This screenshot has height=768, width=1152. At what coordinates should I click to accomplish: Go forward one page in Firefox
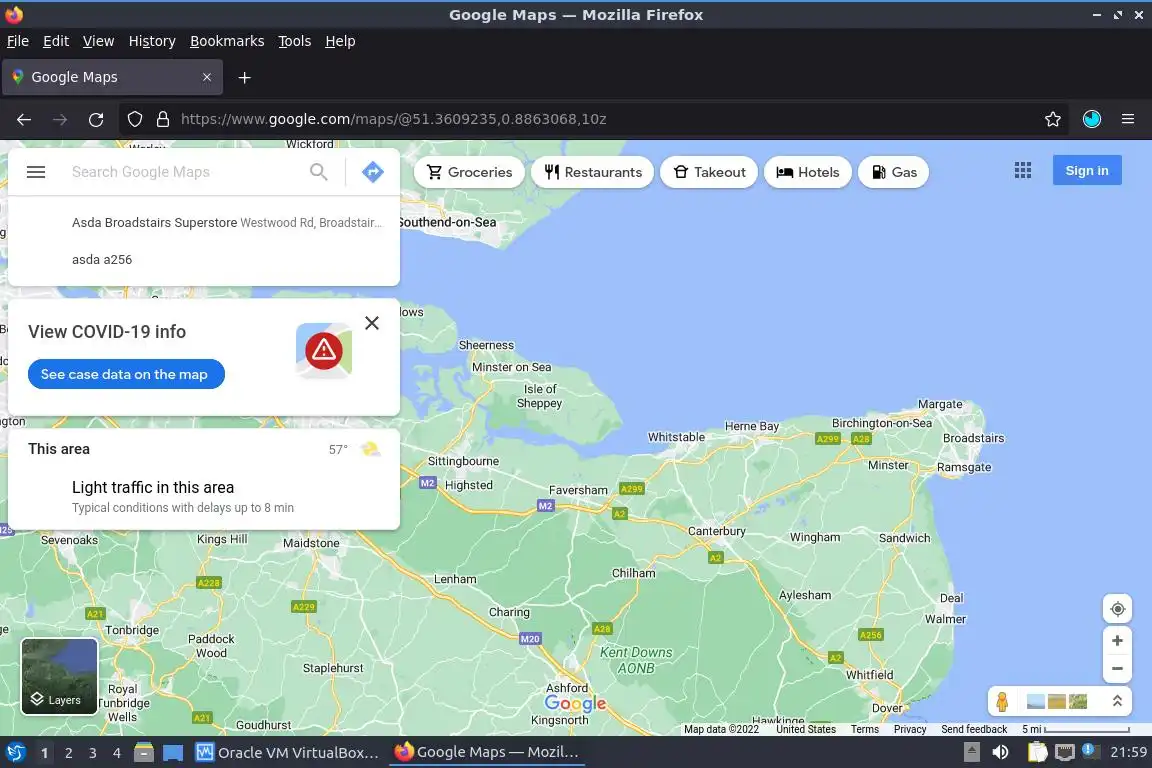(x=60, y=119)
